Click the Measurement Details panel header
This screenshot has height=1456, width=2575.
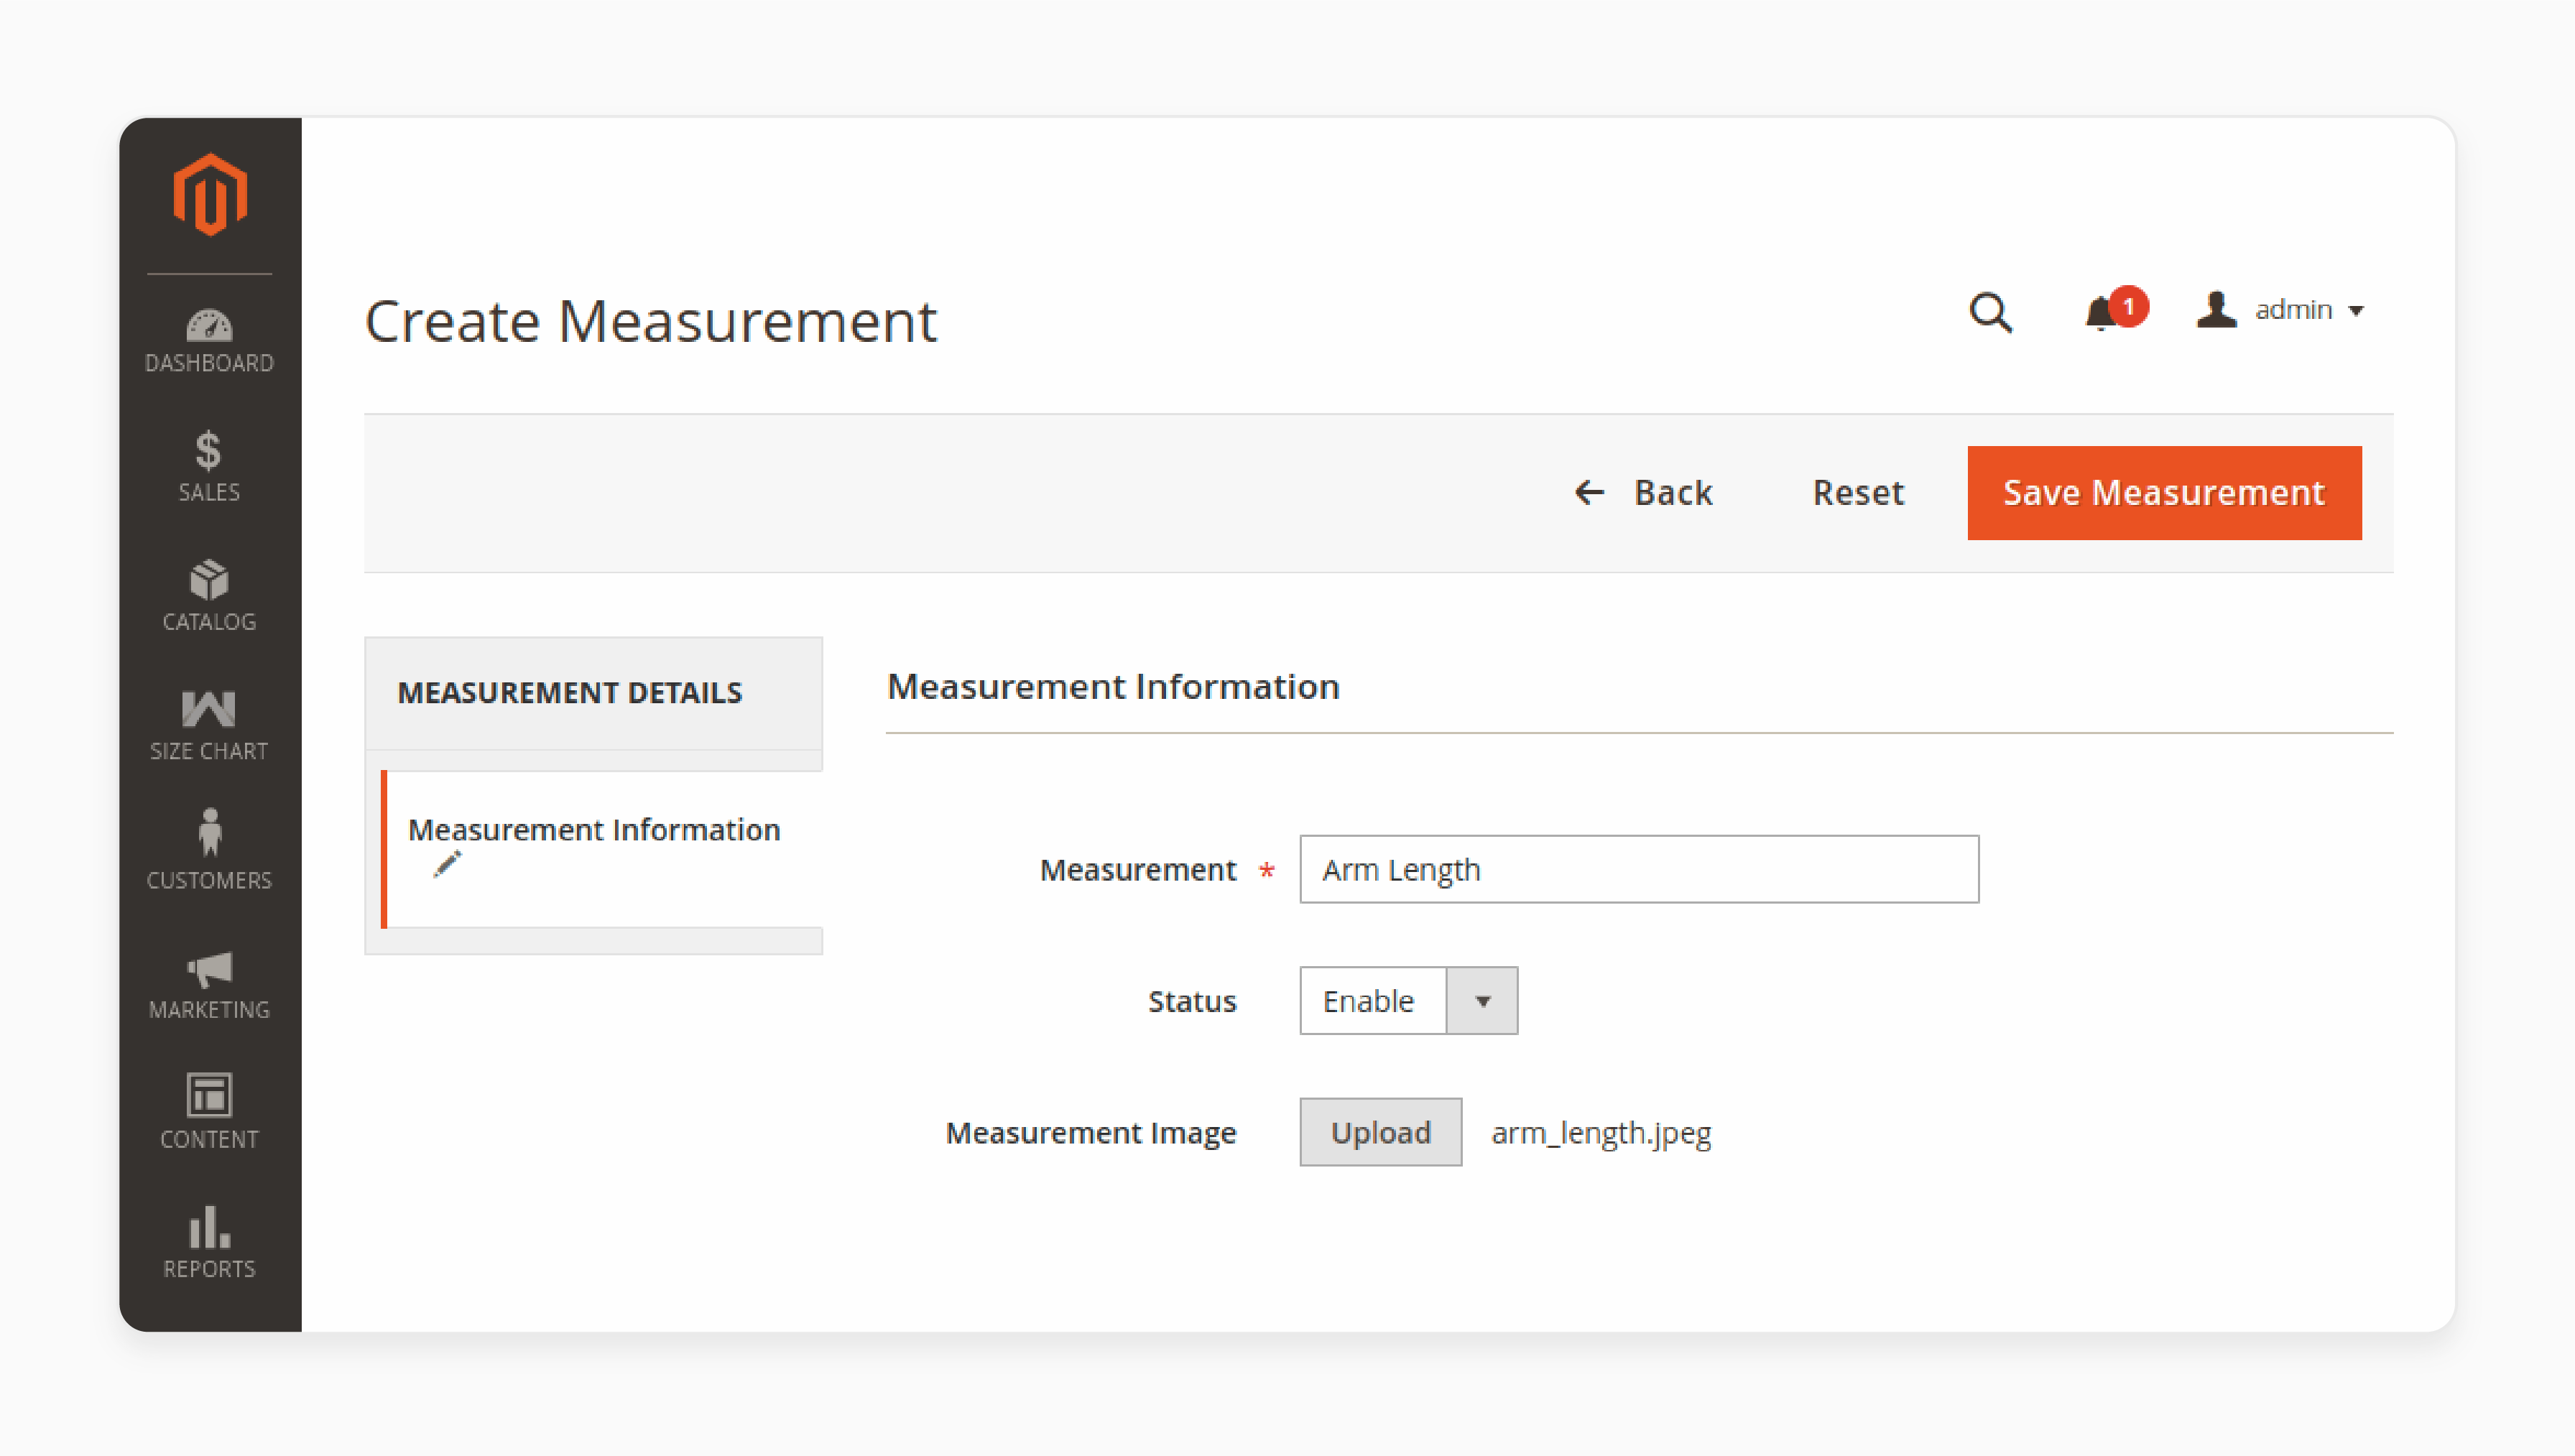[593, 693]
